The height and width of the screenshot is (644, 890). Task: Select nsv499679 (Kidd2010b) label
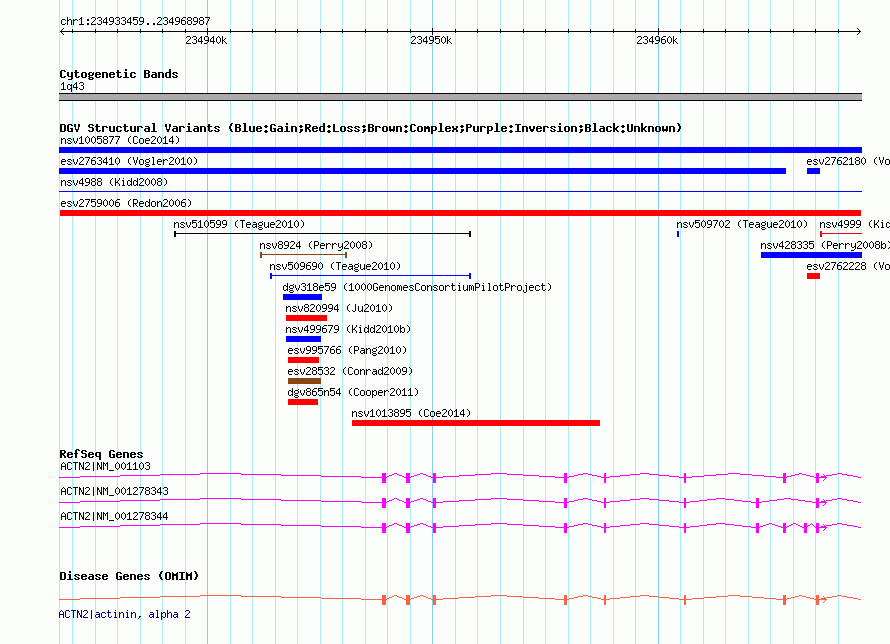pos(348,329)
